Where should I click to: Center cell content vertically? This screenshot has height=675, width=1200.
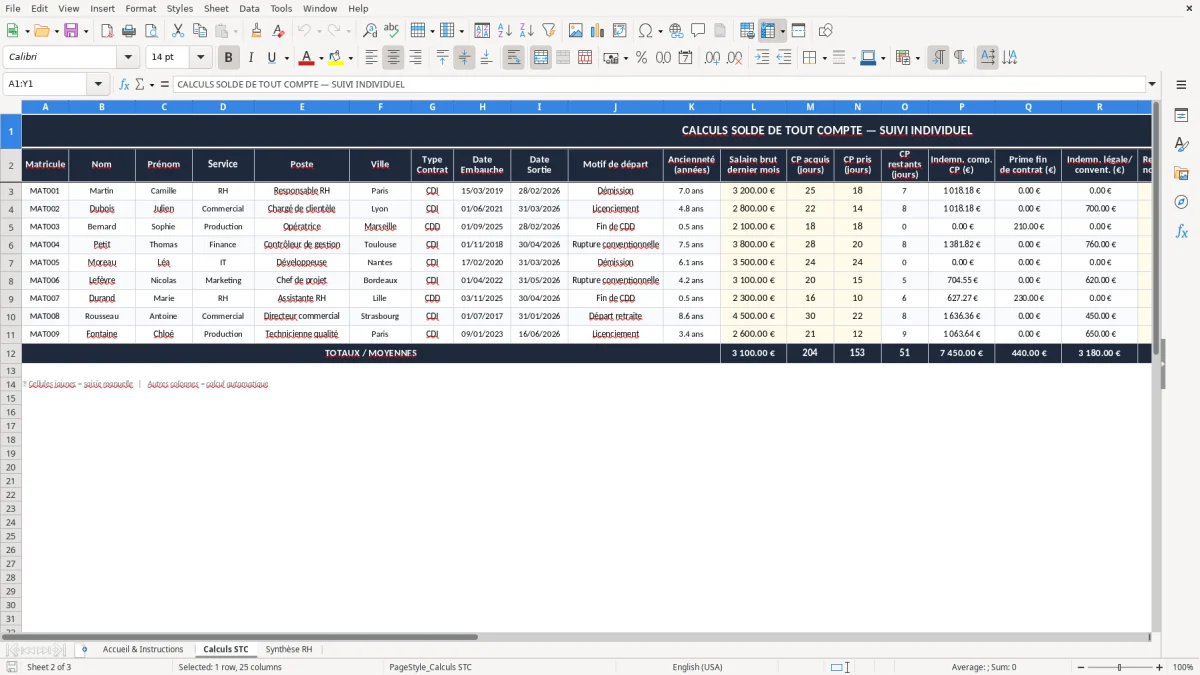464,58
